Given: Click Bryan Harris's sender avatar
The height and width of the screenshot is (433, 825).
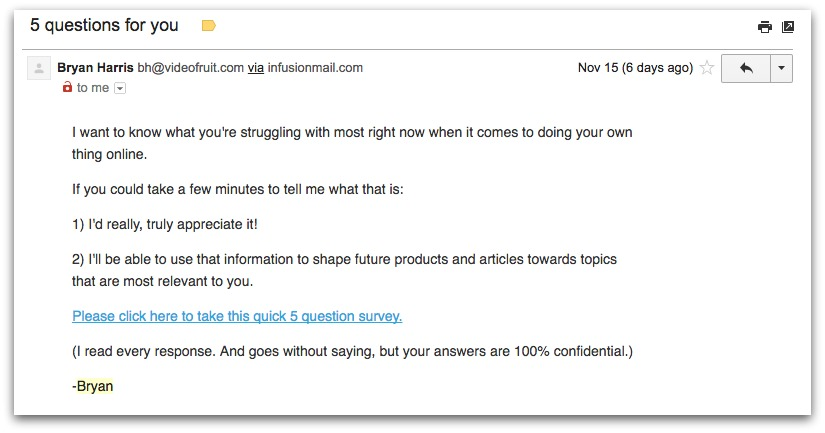Looking at the screenshot, I should point(39,68).
